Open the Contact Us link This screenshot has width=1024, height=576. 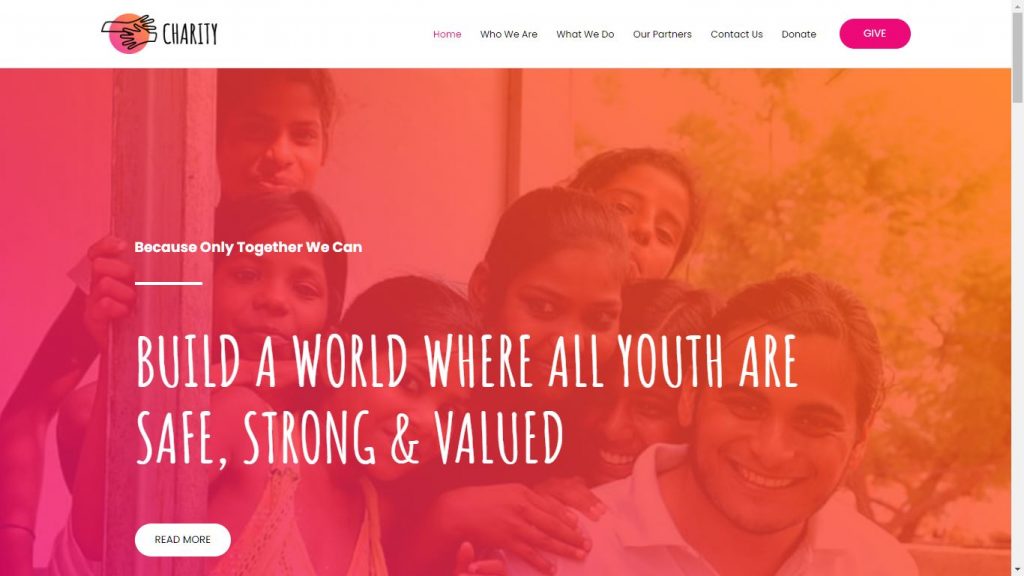[736, 34]
